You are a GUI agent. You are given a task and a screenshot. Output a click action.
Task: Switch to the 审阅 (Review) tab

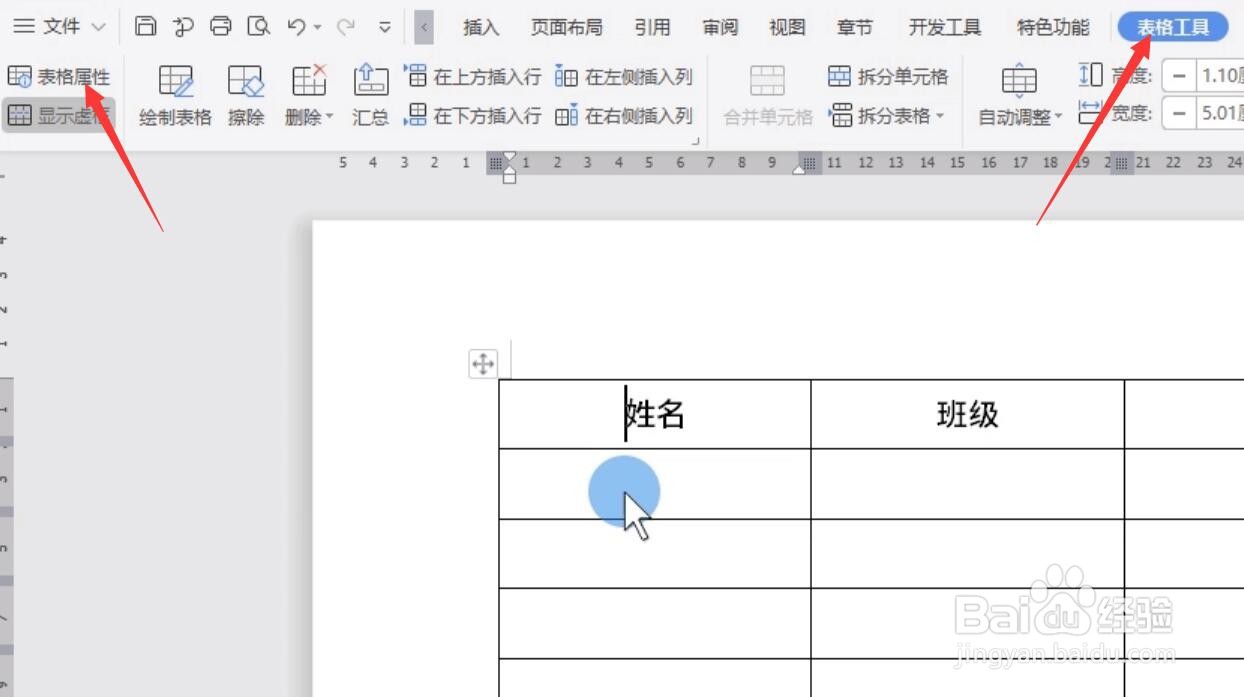(x=720, y=27)
